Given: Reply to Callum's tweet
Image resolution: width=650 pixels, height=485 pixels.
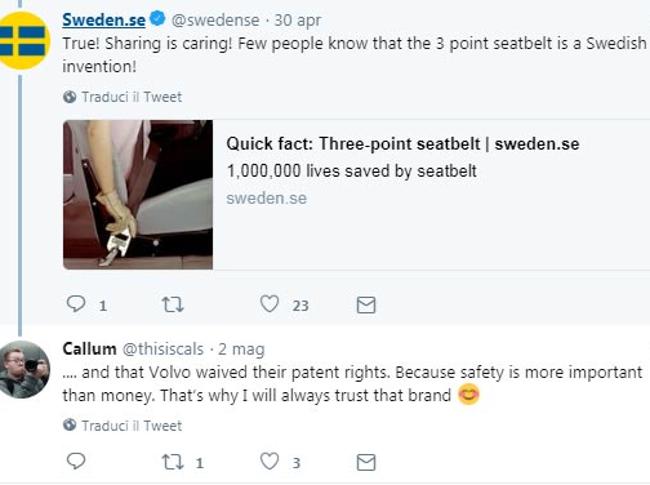Looking at the screenshot, I should pos(76,461).
